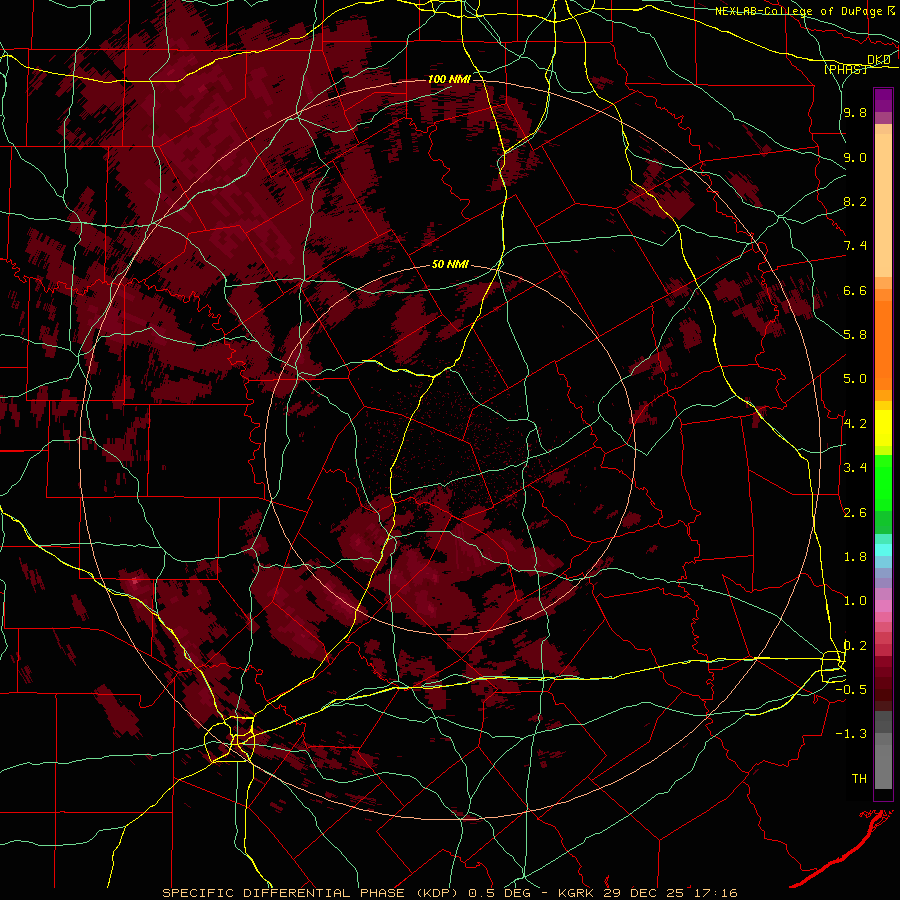Pick the cyan band of the color scale

coord(883,549)
